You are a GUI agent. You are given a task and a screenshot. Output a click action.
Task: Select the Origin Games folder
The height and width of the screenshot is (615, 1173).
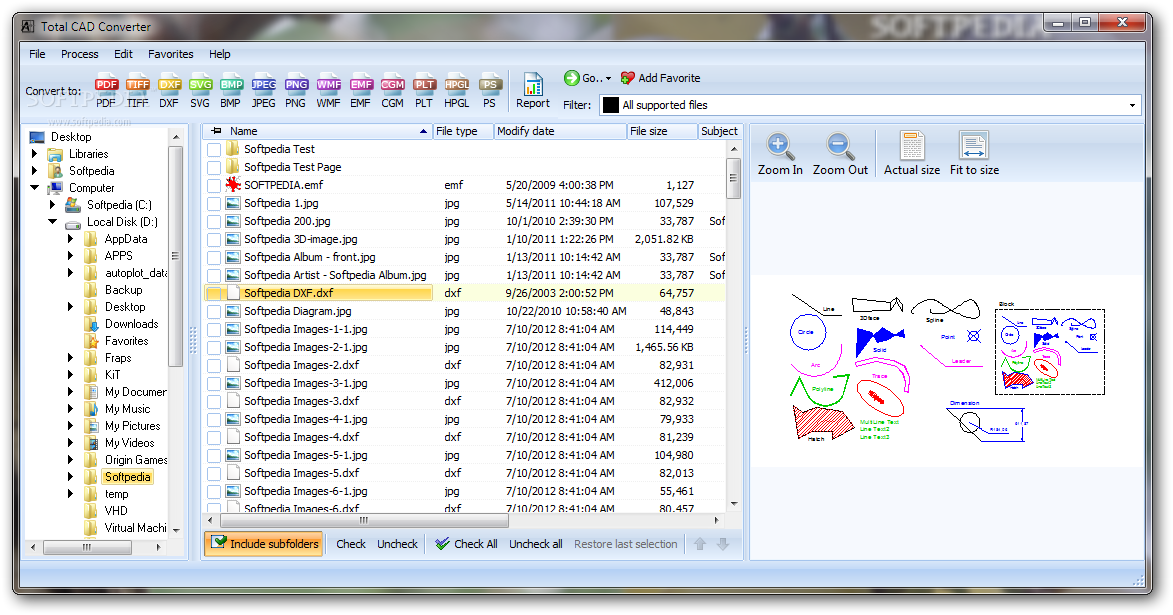(x=135, y=459)
